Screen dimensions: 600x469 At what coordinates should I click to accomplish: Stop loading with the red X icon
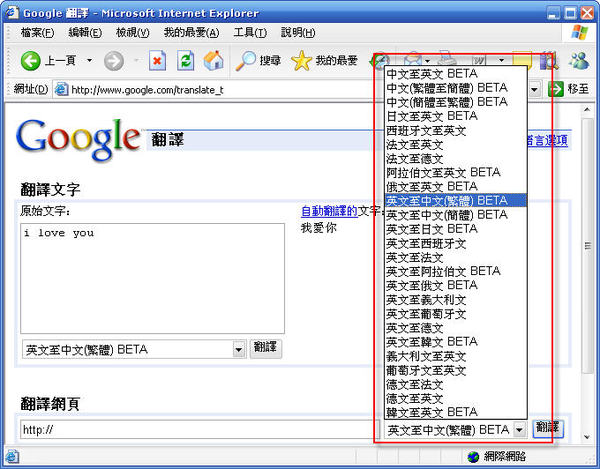pos(157,60)
